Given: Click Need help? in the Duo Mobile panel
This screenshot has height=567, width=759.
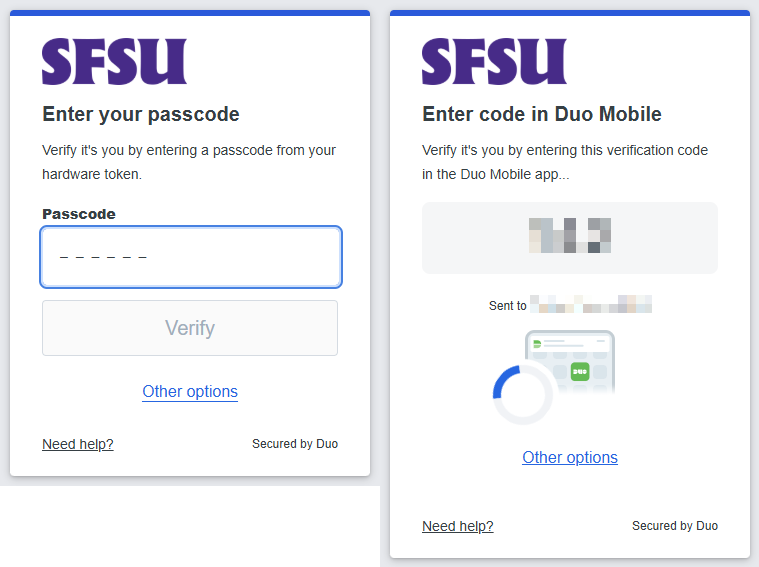Looking at the screenshot, I should [457, 526].
